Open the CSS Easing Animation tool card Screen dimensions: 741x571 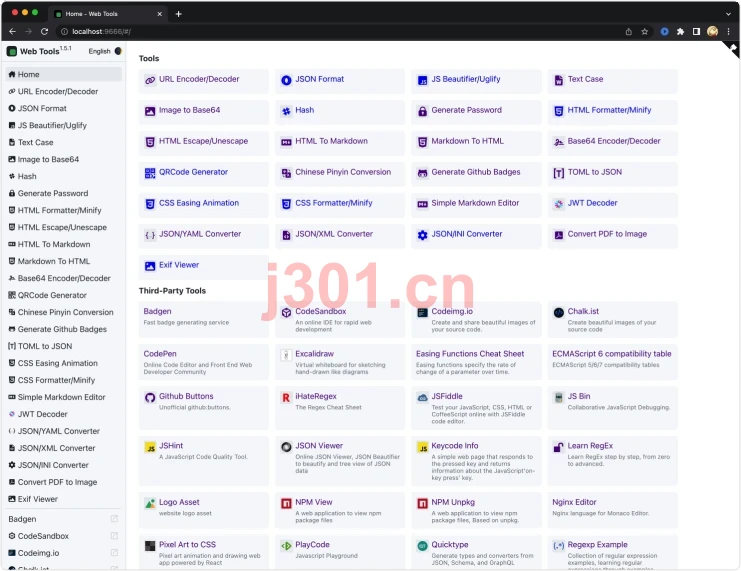(x=204, y=205)
